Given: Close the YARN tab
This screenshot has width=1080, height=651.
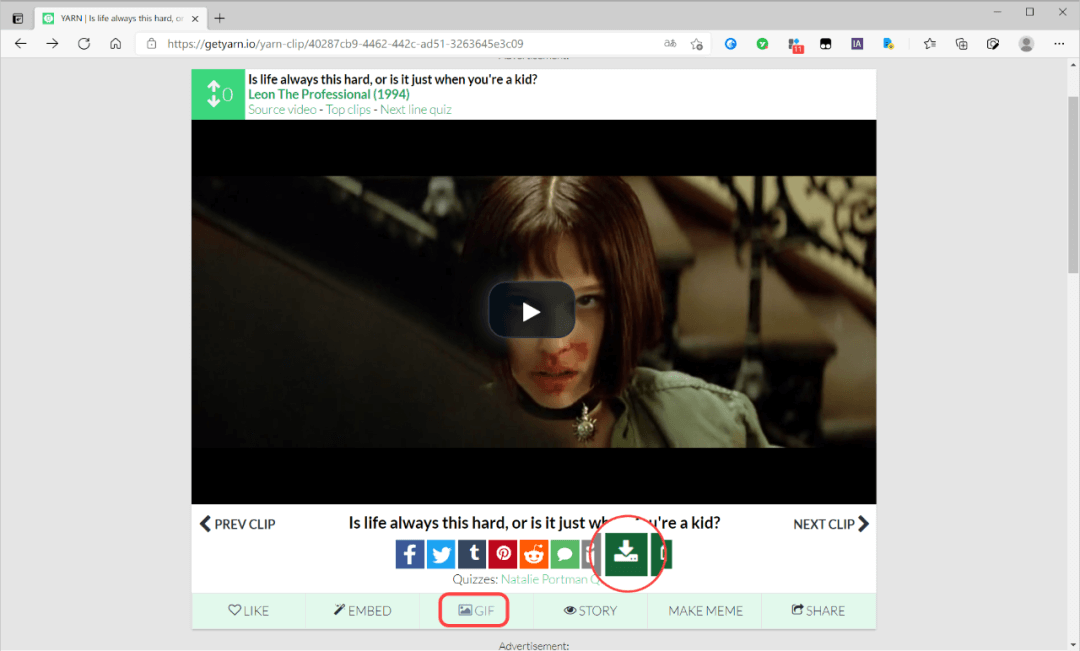Looking at the screenshot, I should pos(195,19).
